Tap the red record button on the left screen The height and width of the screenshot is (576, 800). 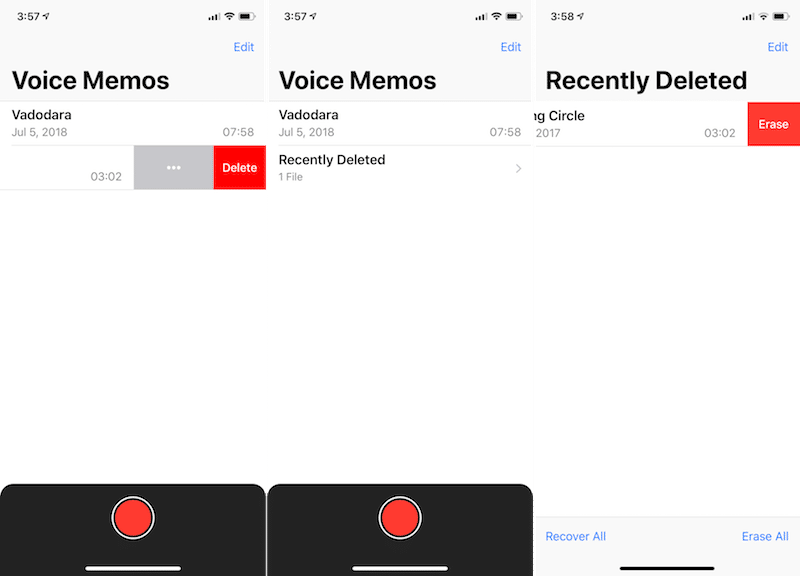(133, 517)
